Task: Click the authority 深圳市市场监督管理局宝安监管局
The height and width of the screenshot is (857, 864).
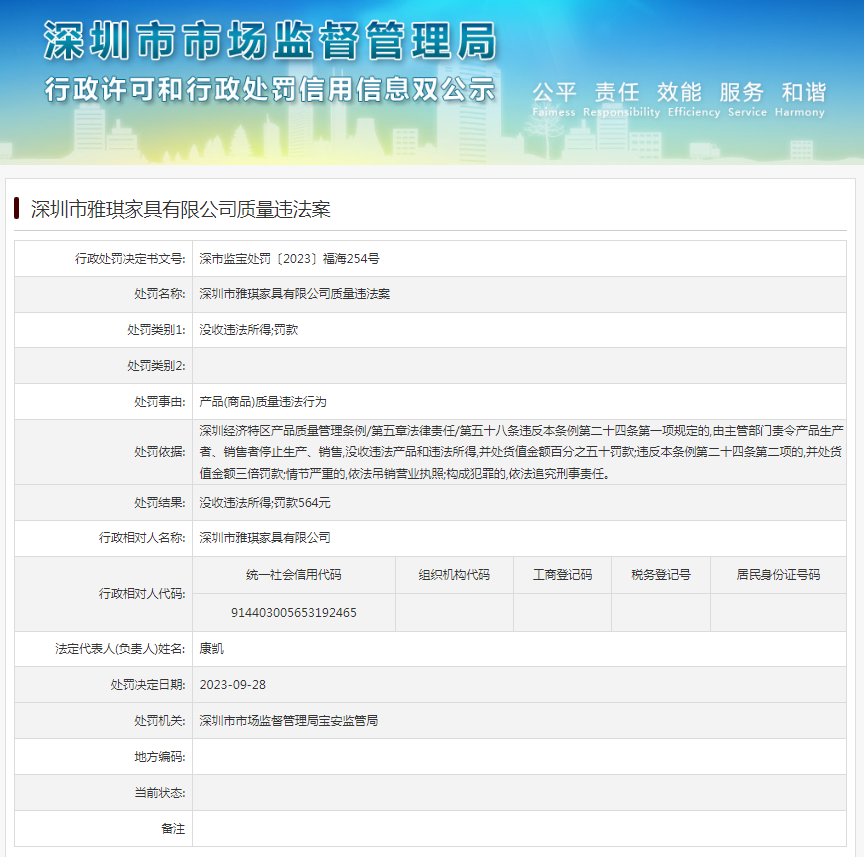Action: tap(288, 720)
